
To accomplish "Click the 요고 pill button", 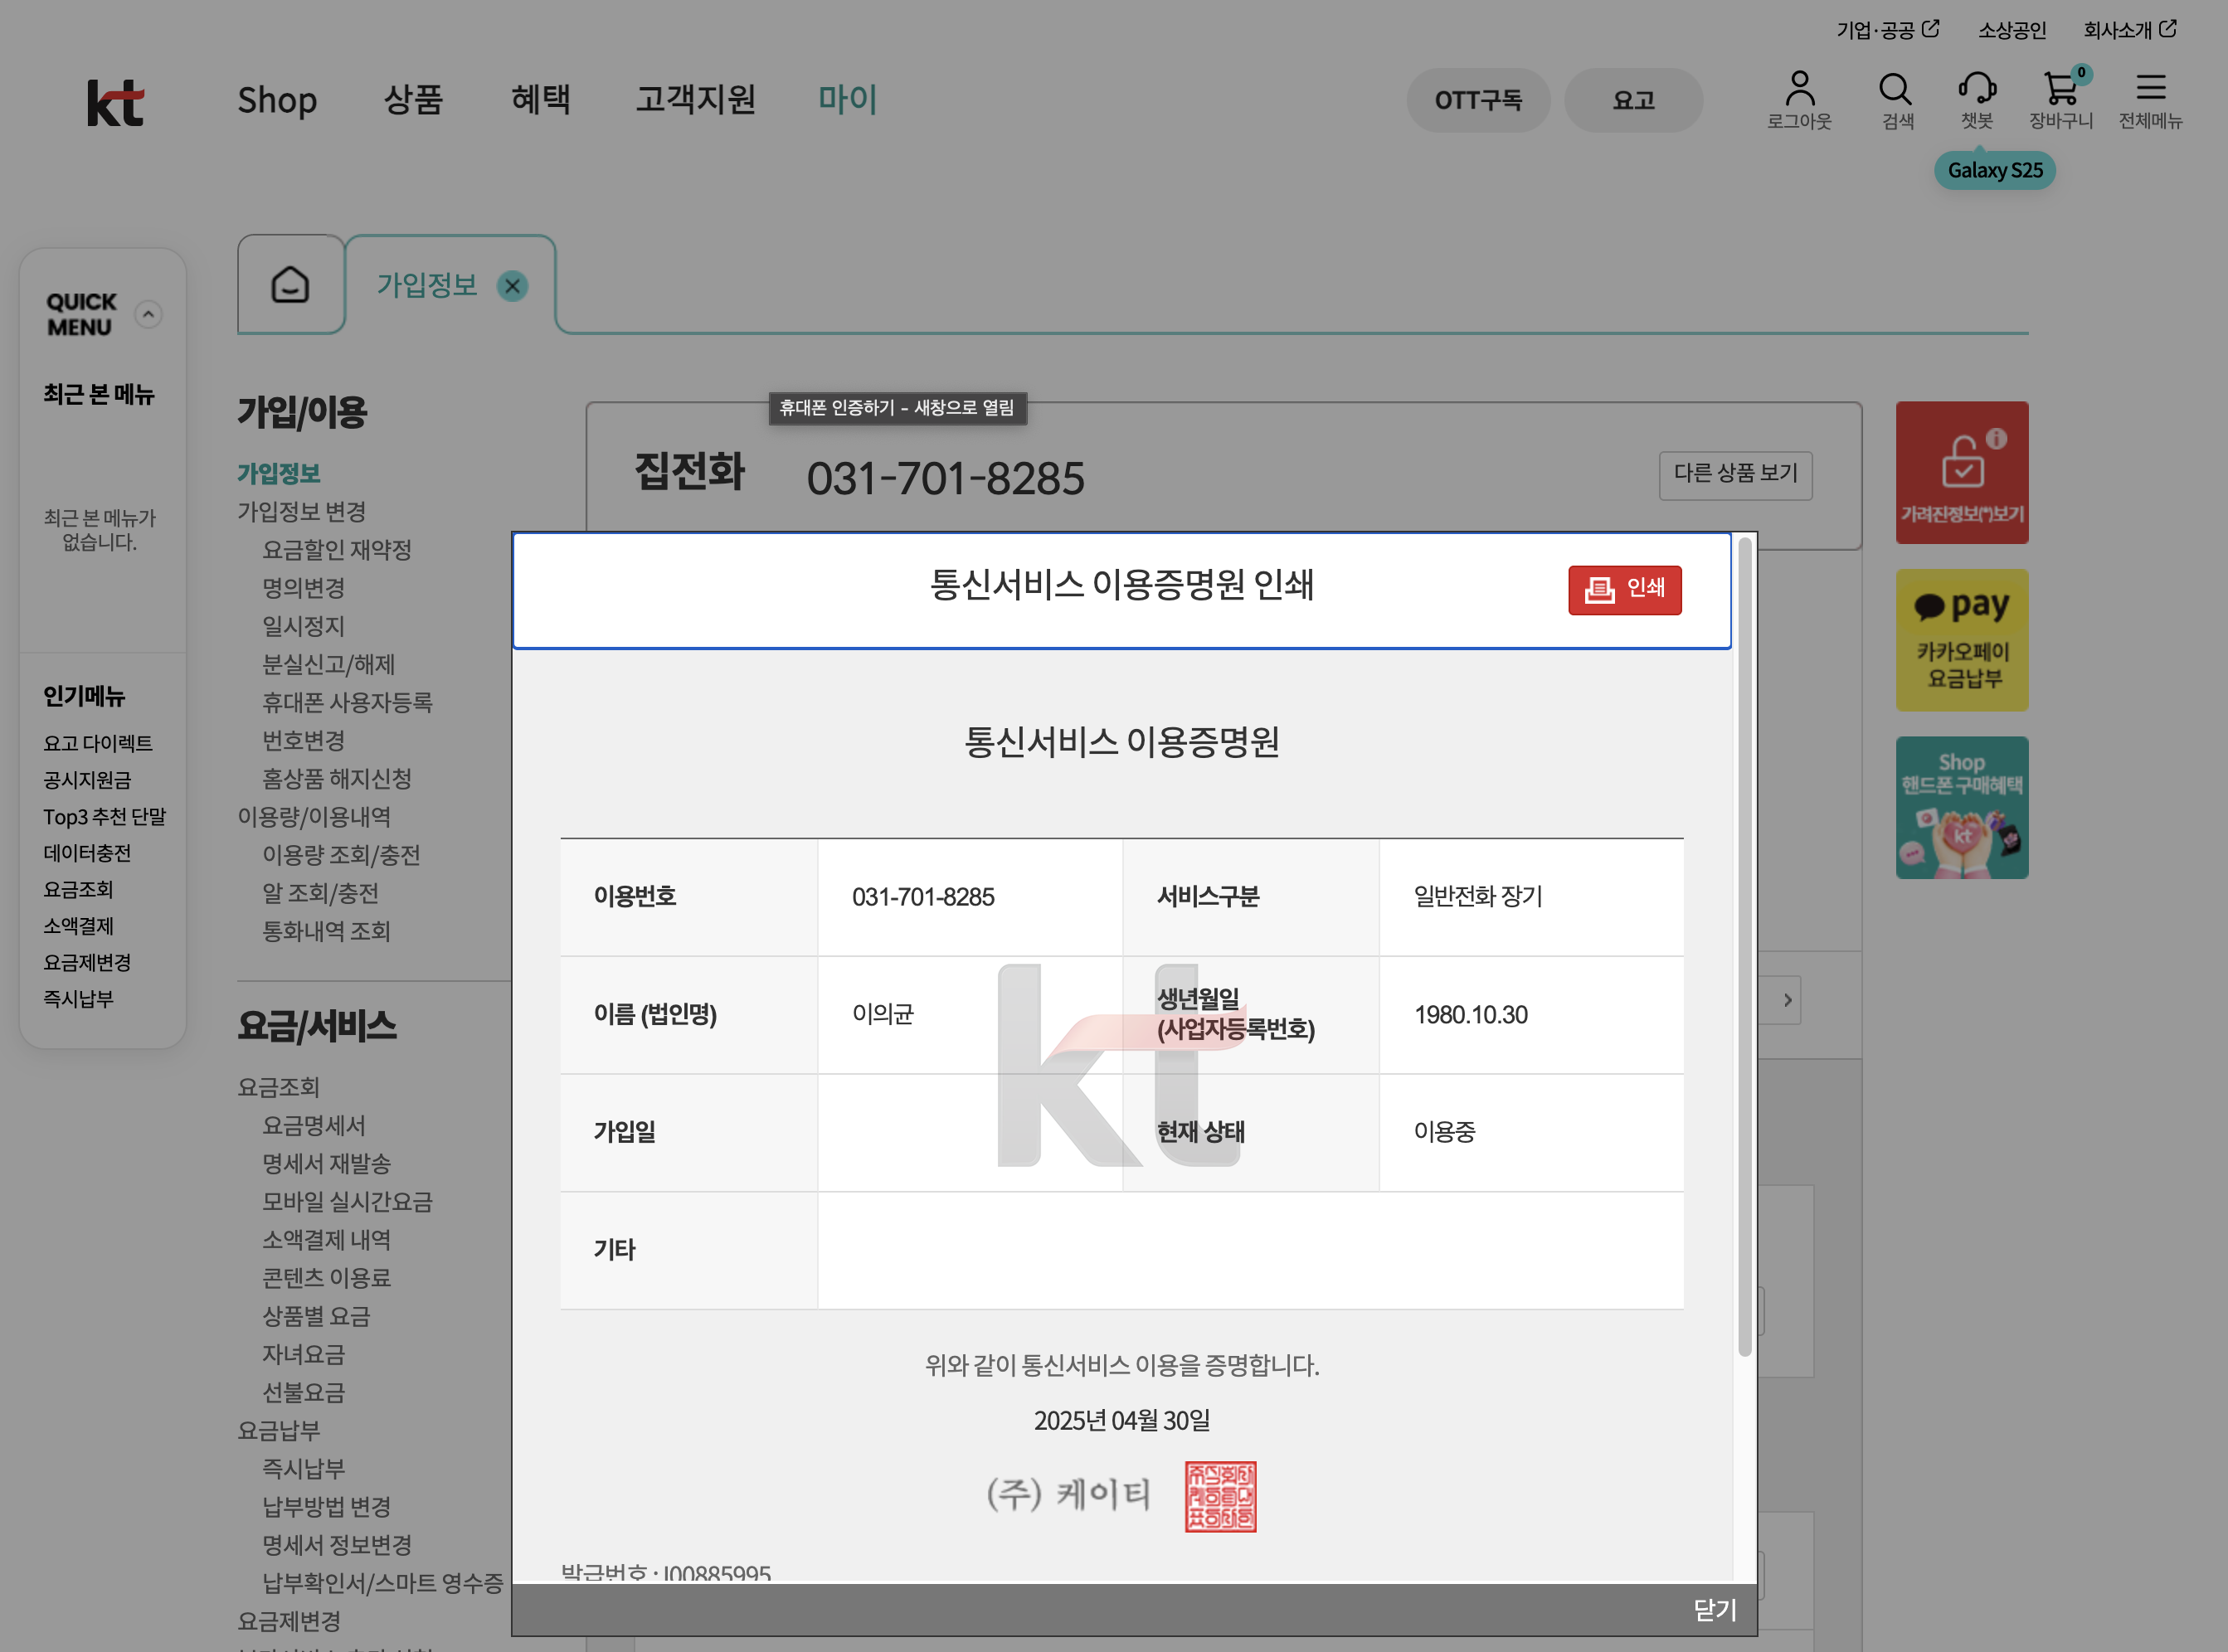I will (x=1633, y=100).
